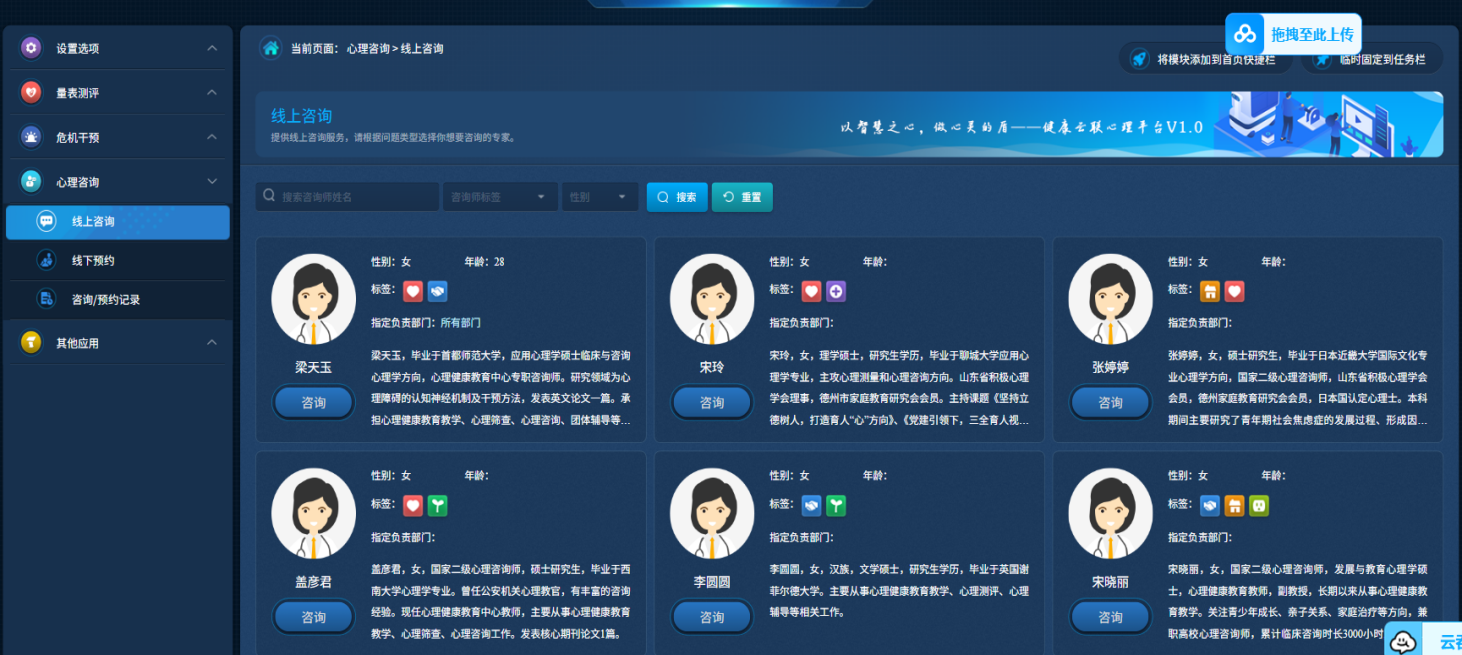1462x655 pixels.
Task: Click the home icon in breadcrumb bar
Action: click(x=270, y=48)
